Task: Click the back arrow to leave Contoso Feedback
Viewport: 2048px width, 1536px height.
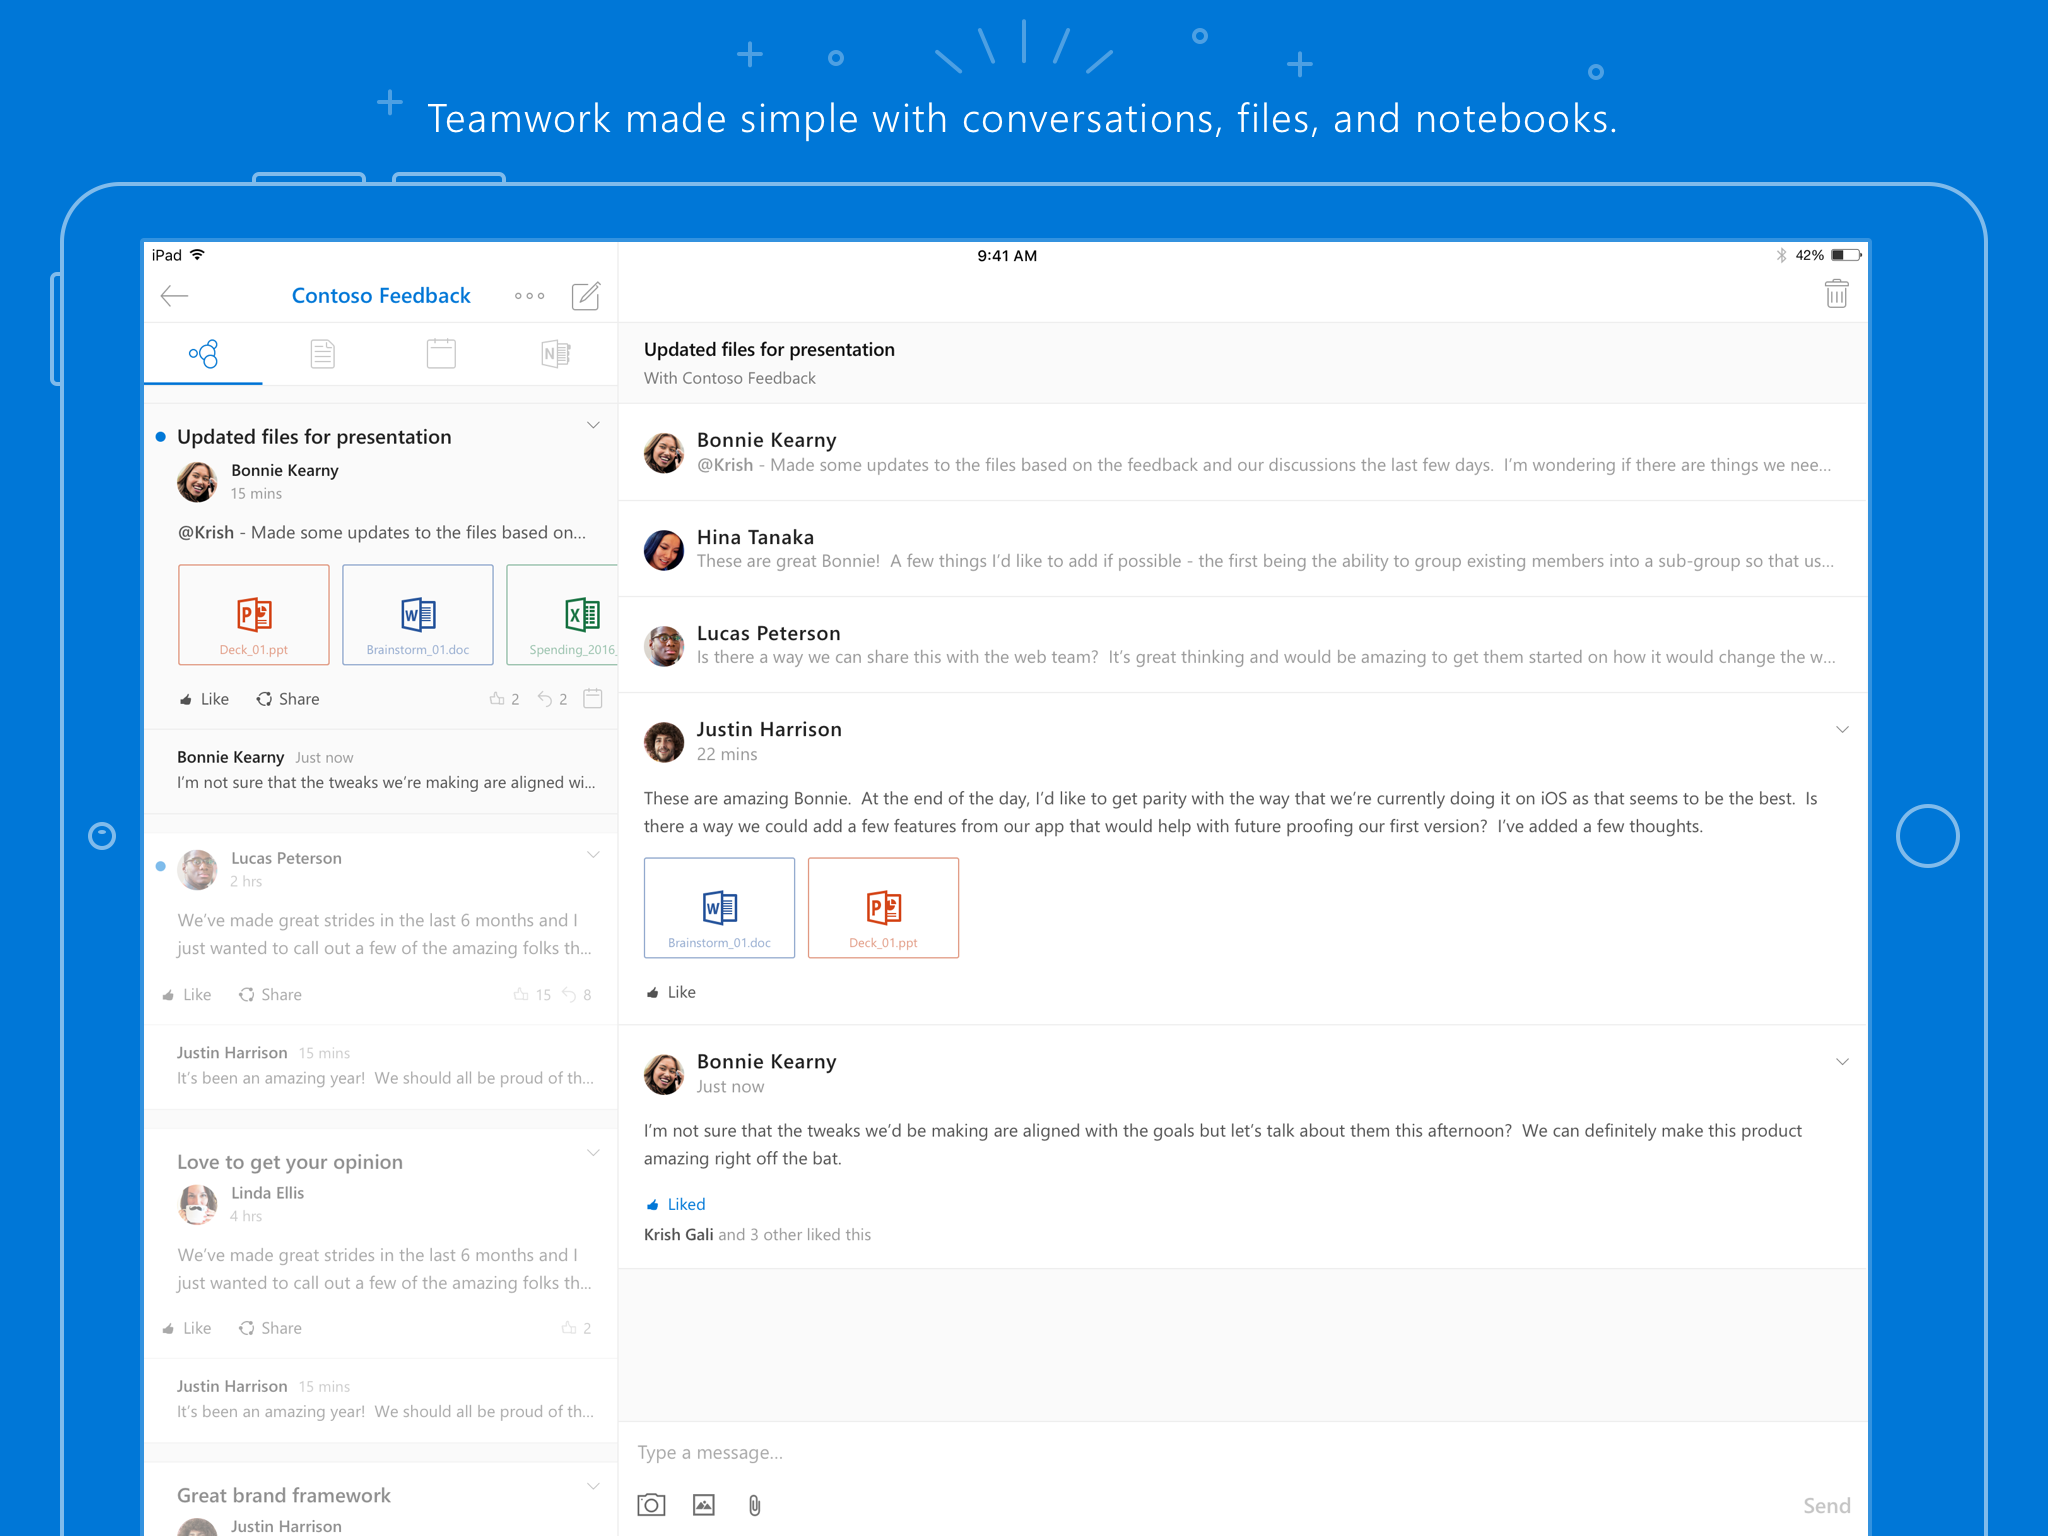Action: click(173, 295)
